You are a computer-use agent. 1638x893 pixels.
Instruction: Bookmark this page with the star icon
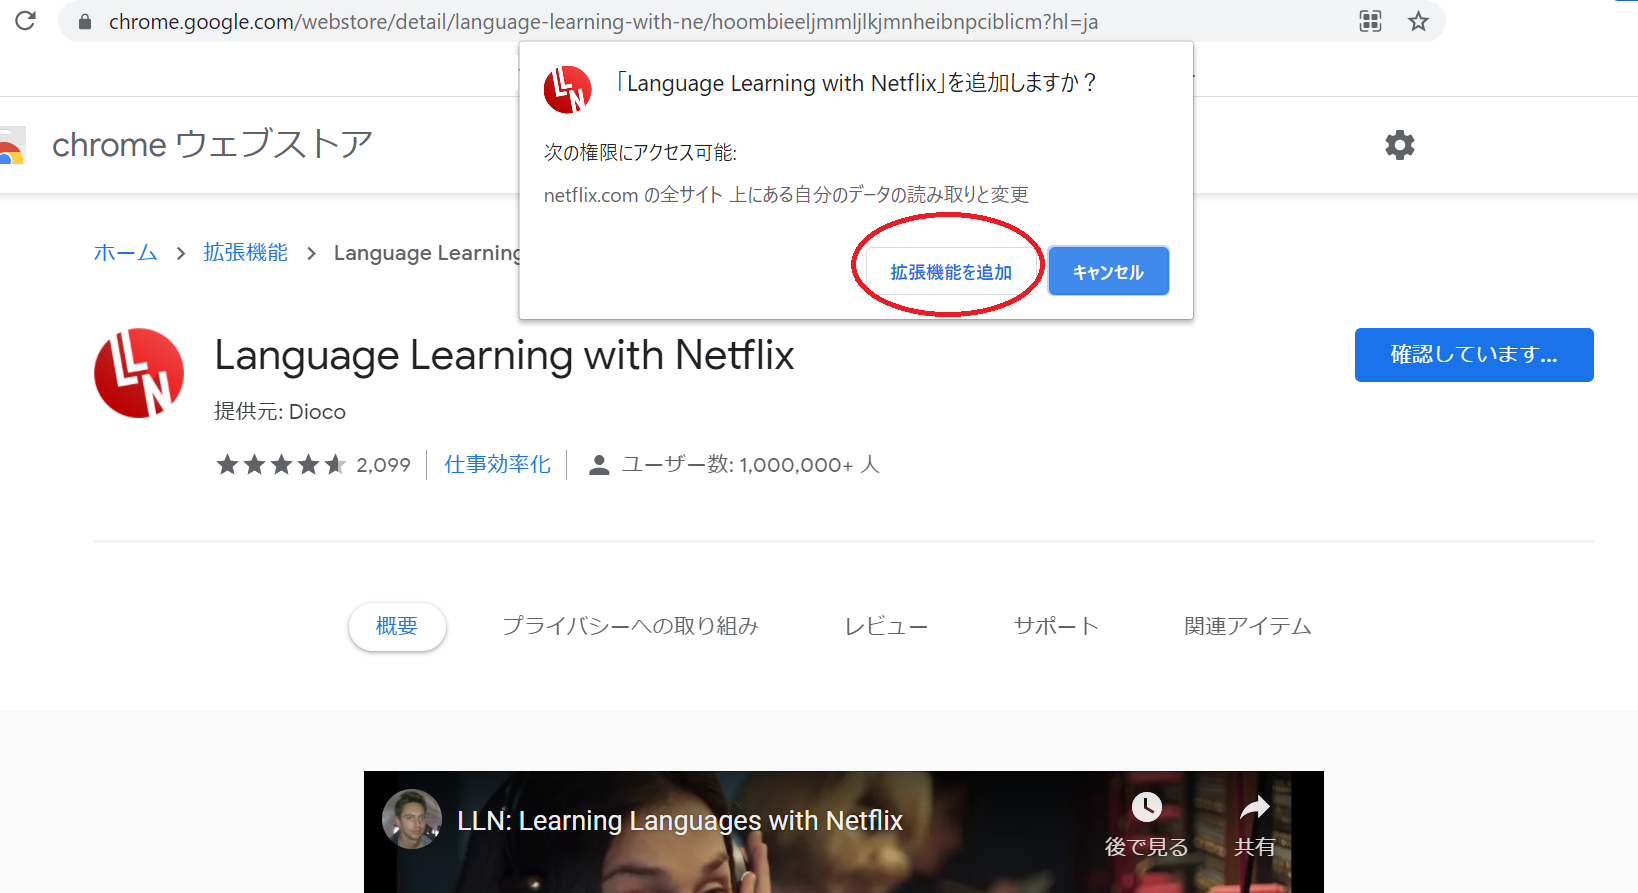pos(1418,21)
